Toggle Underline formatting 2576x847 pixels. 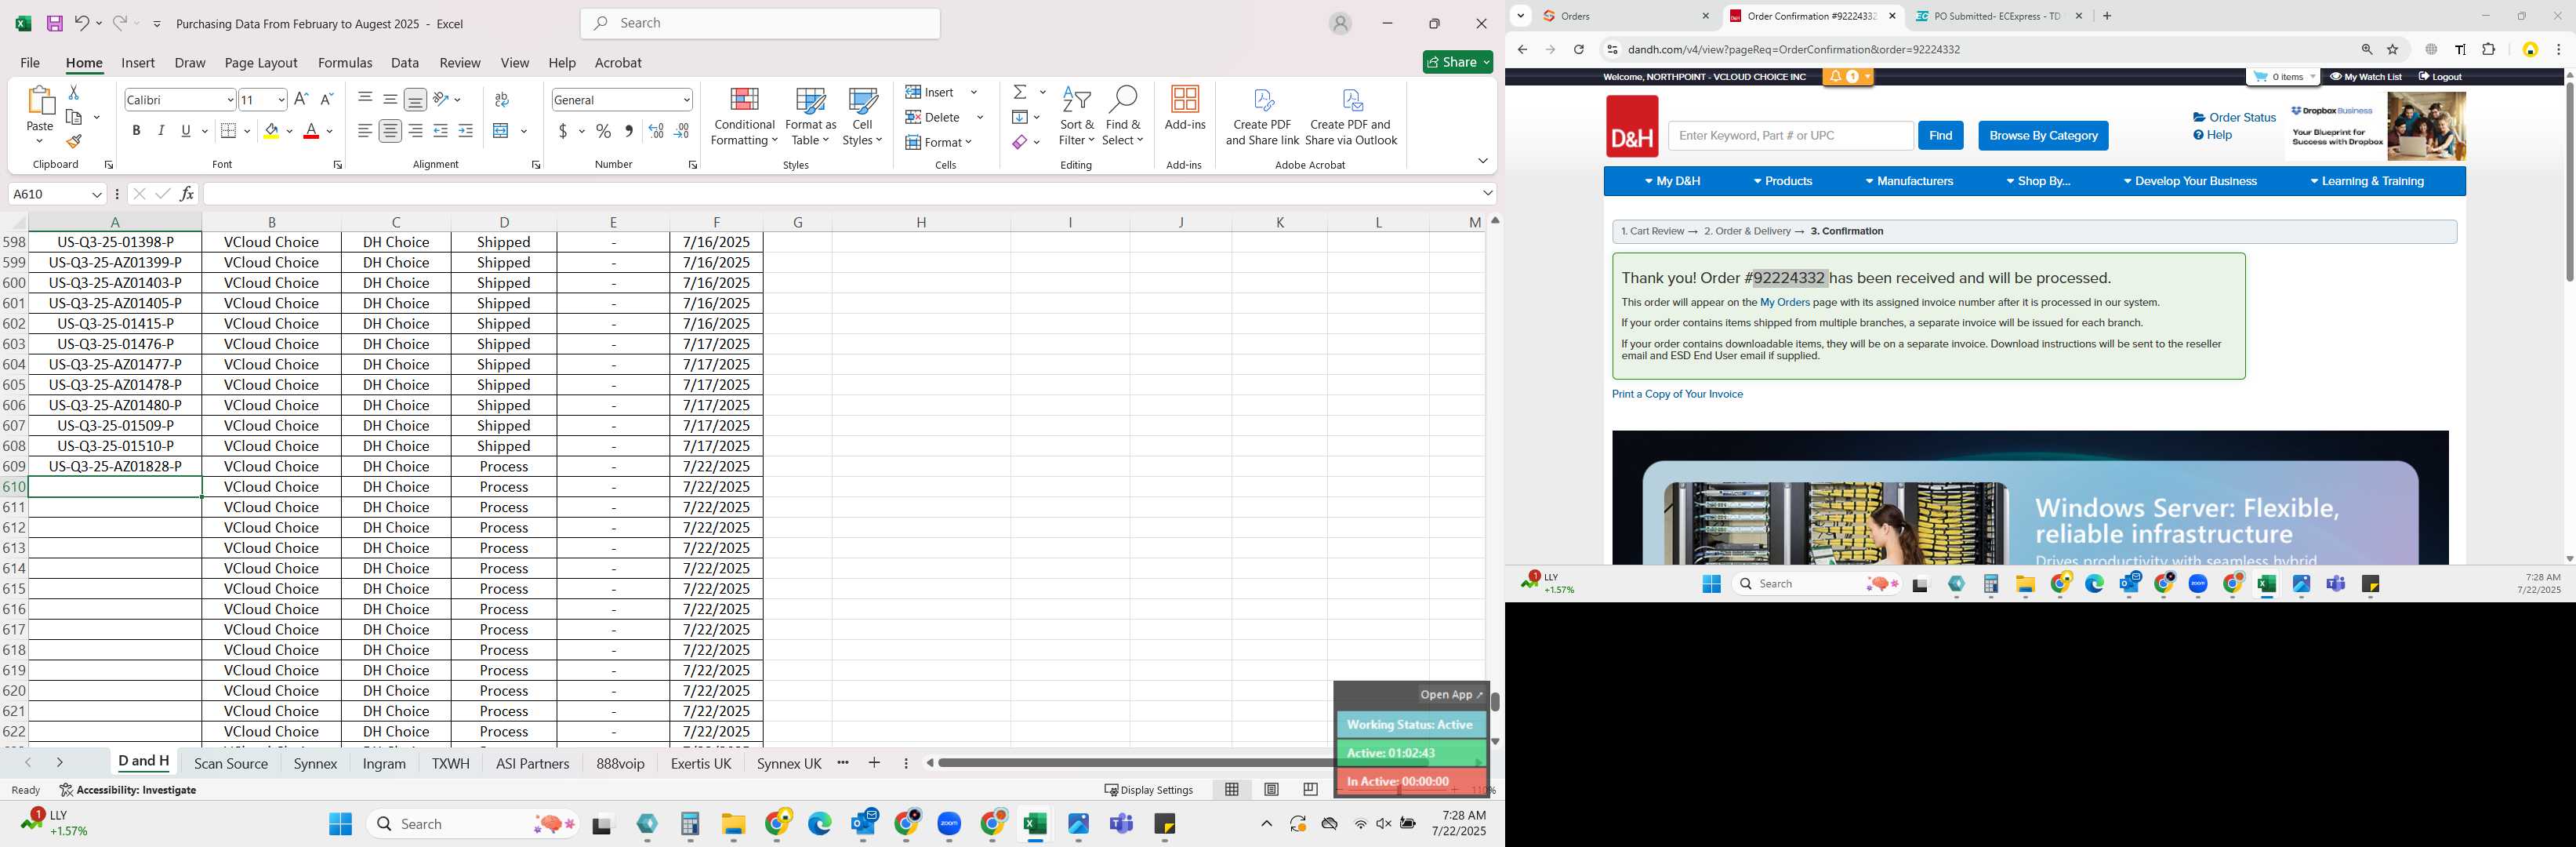[186, 131]
